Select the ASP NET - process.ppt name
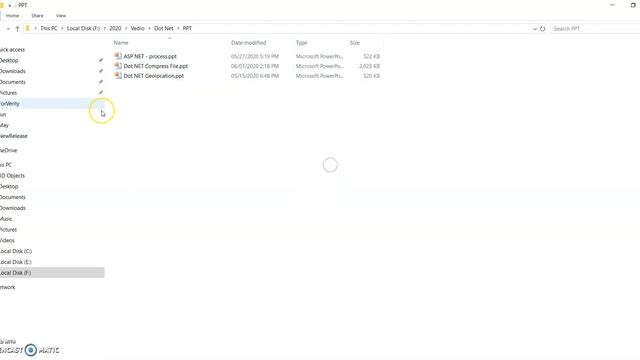 click(150, 56)
